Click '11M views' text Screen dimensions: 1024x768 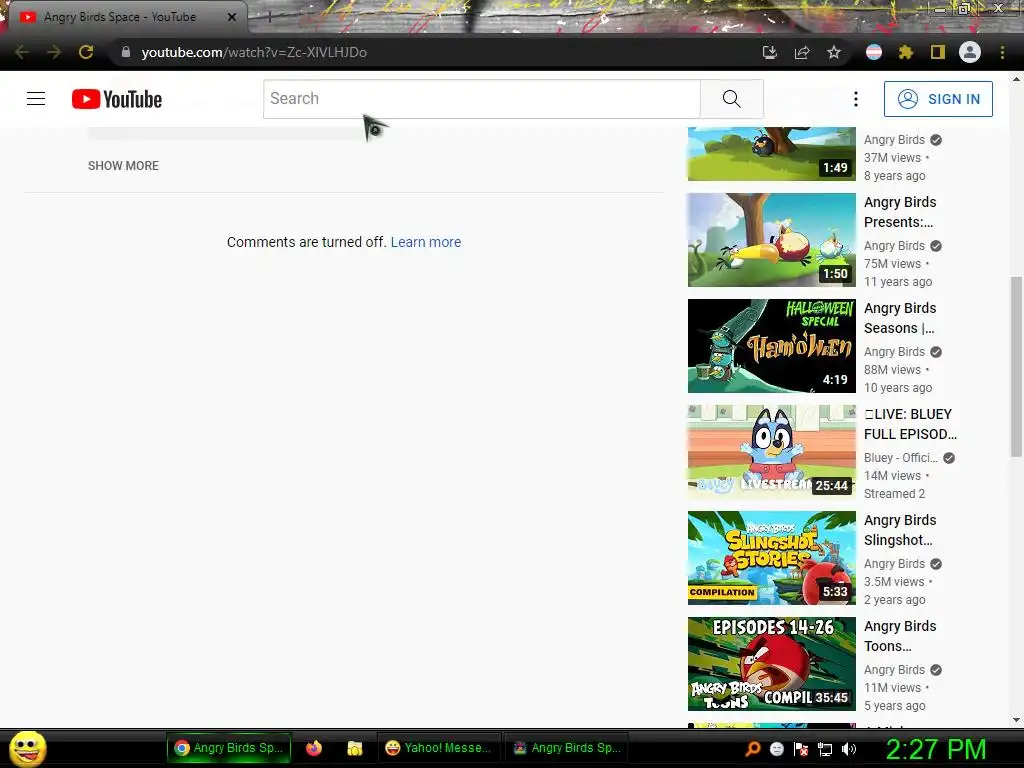point(892,688)
